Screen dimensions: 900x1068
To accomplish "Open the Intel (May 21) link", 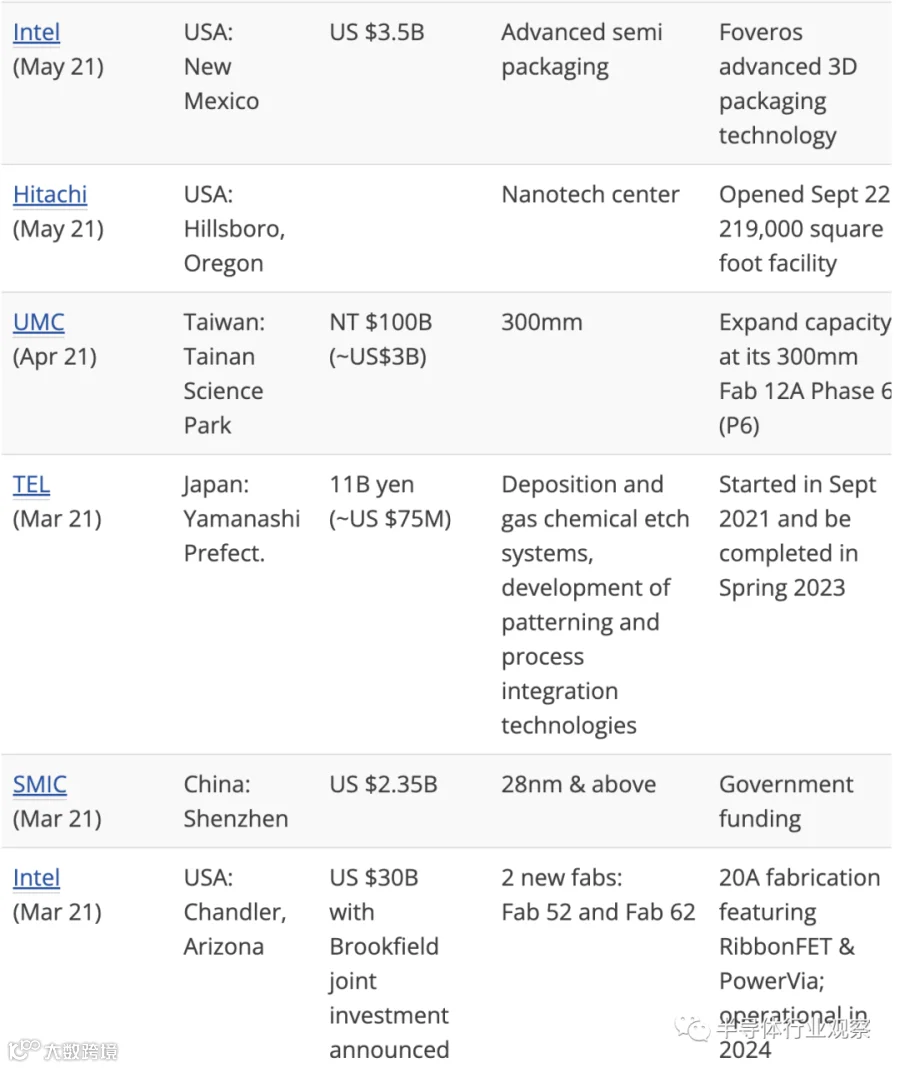I will pos(36,33).
